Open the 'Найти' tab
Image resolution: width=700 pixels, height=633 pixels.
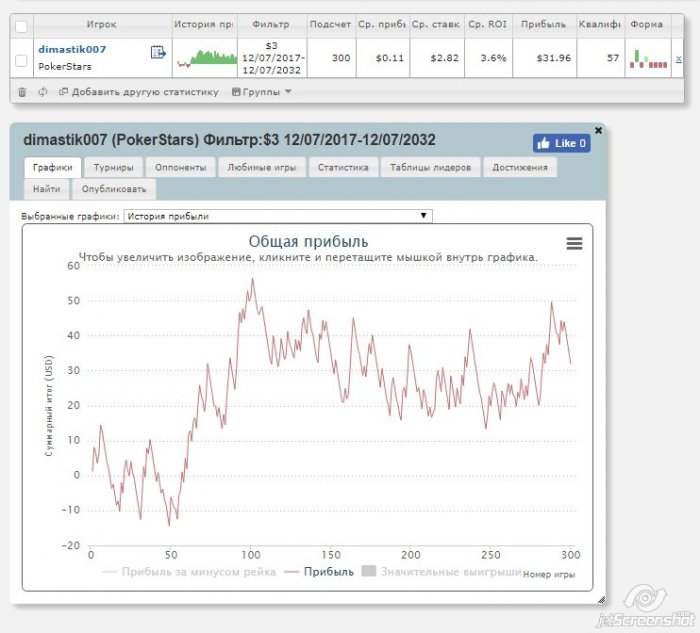pos(46,189)
